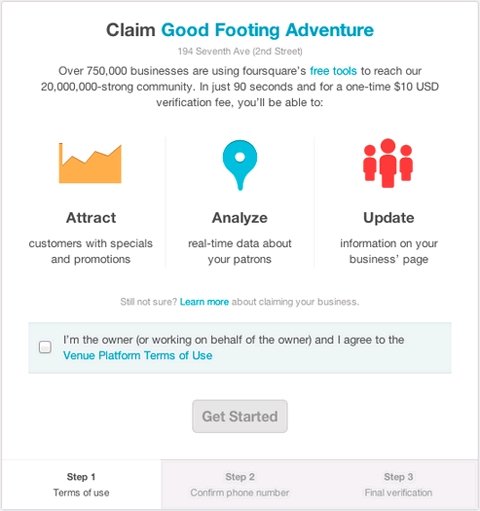The width and height of the screenshot is (480, 511).
Task: Click the orange Attract chart icon
Action: (x=90, y=163)
